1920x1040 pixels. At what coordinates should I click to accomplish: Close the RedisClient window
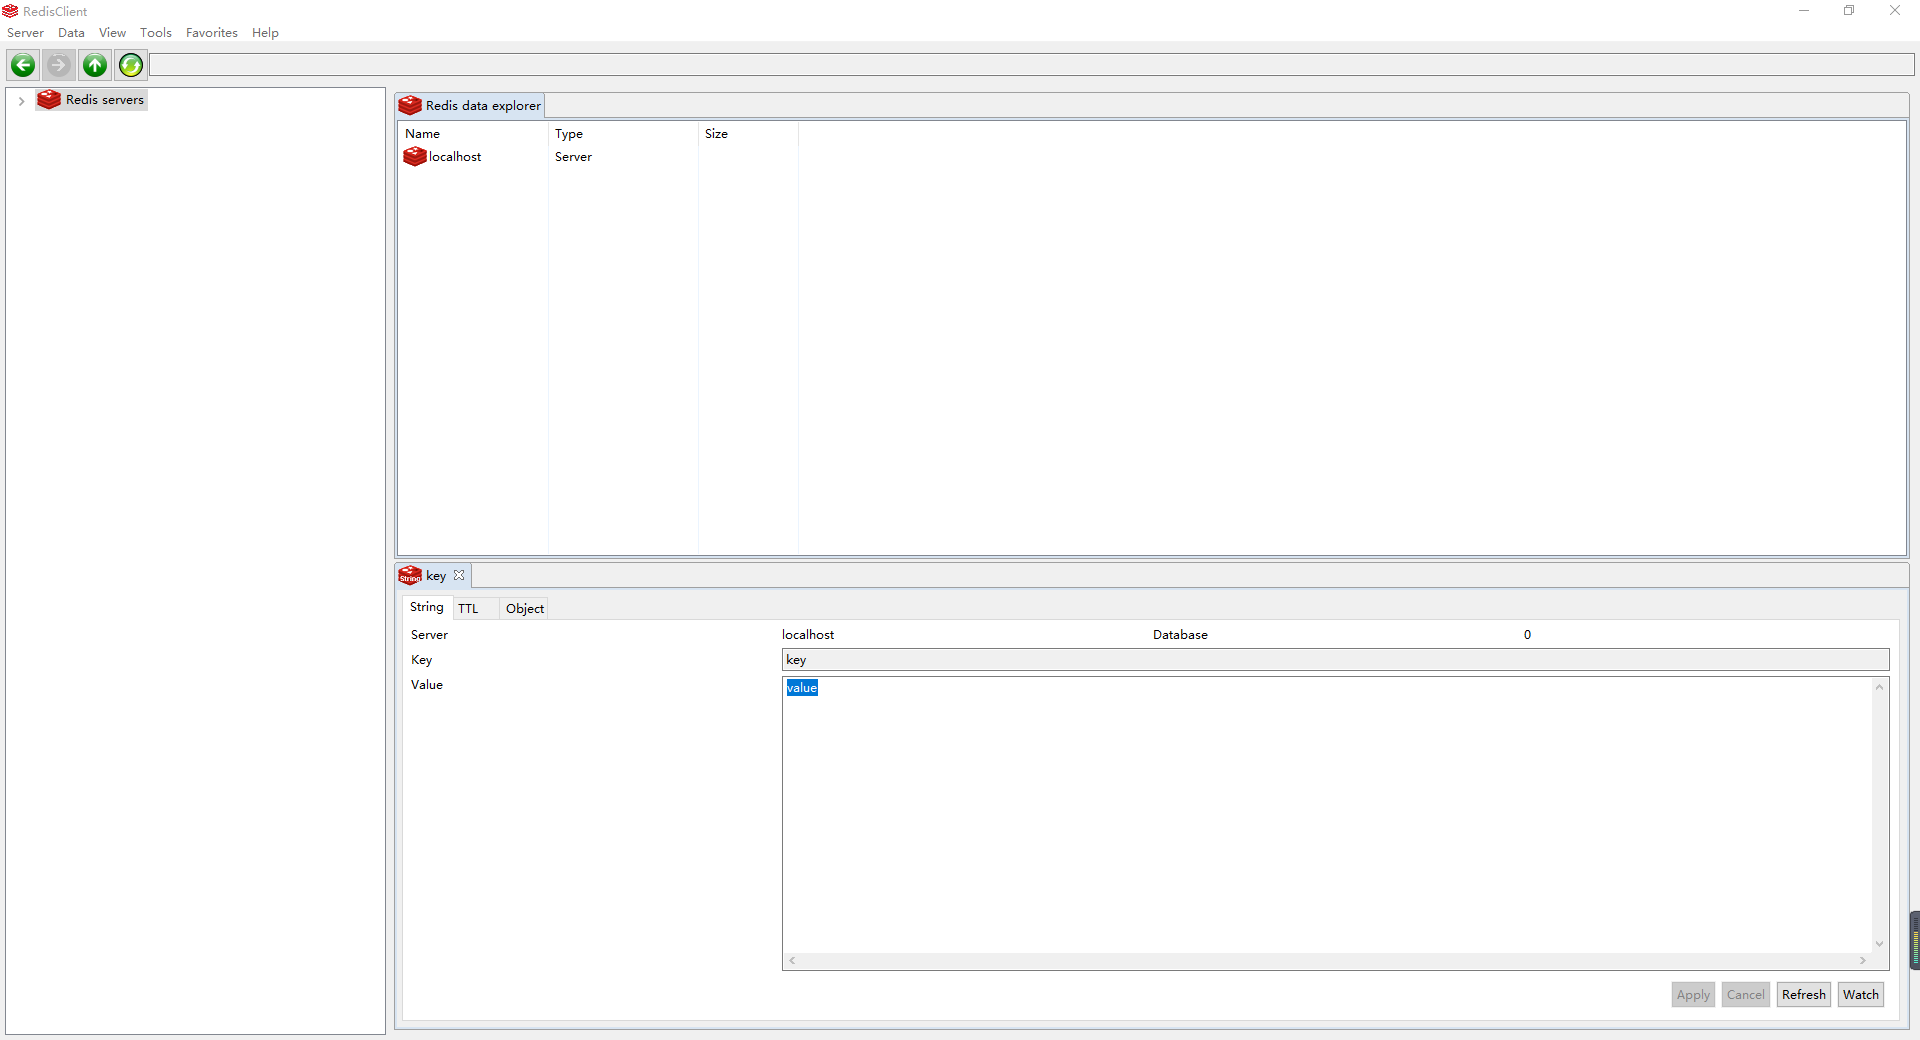[x=1895, y=11]
